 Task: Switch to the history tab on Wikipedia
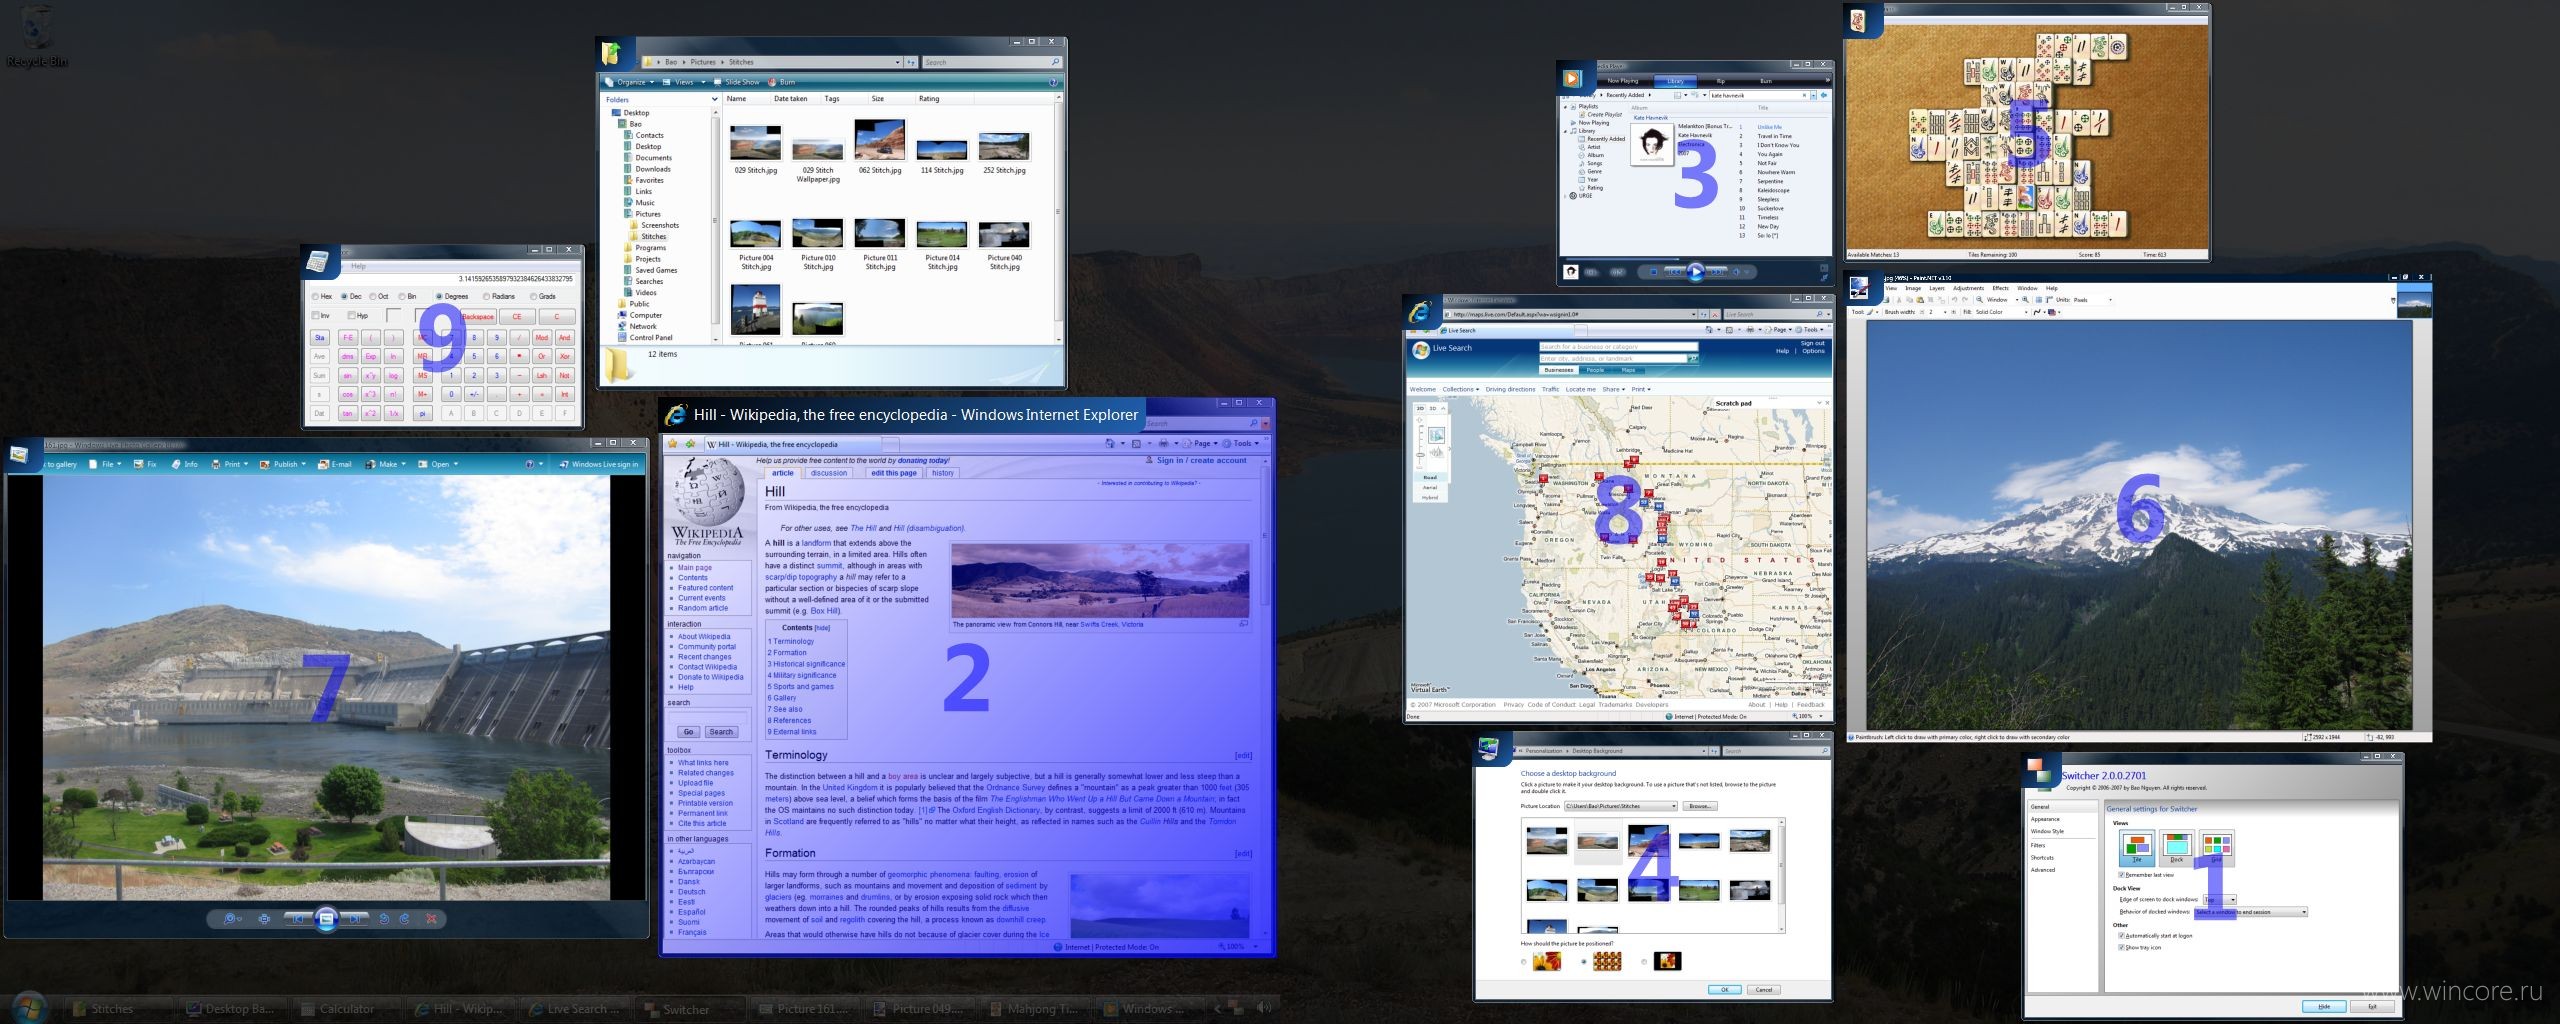pos(943,473)
